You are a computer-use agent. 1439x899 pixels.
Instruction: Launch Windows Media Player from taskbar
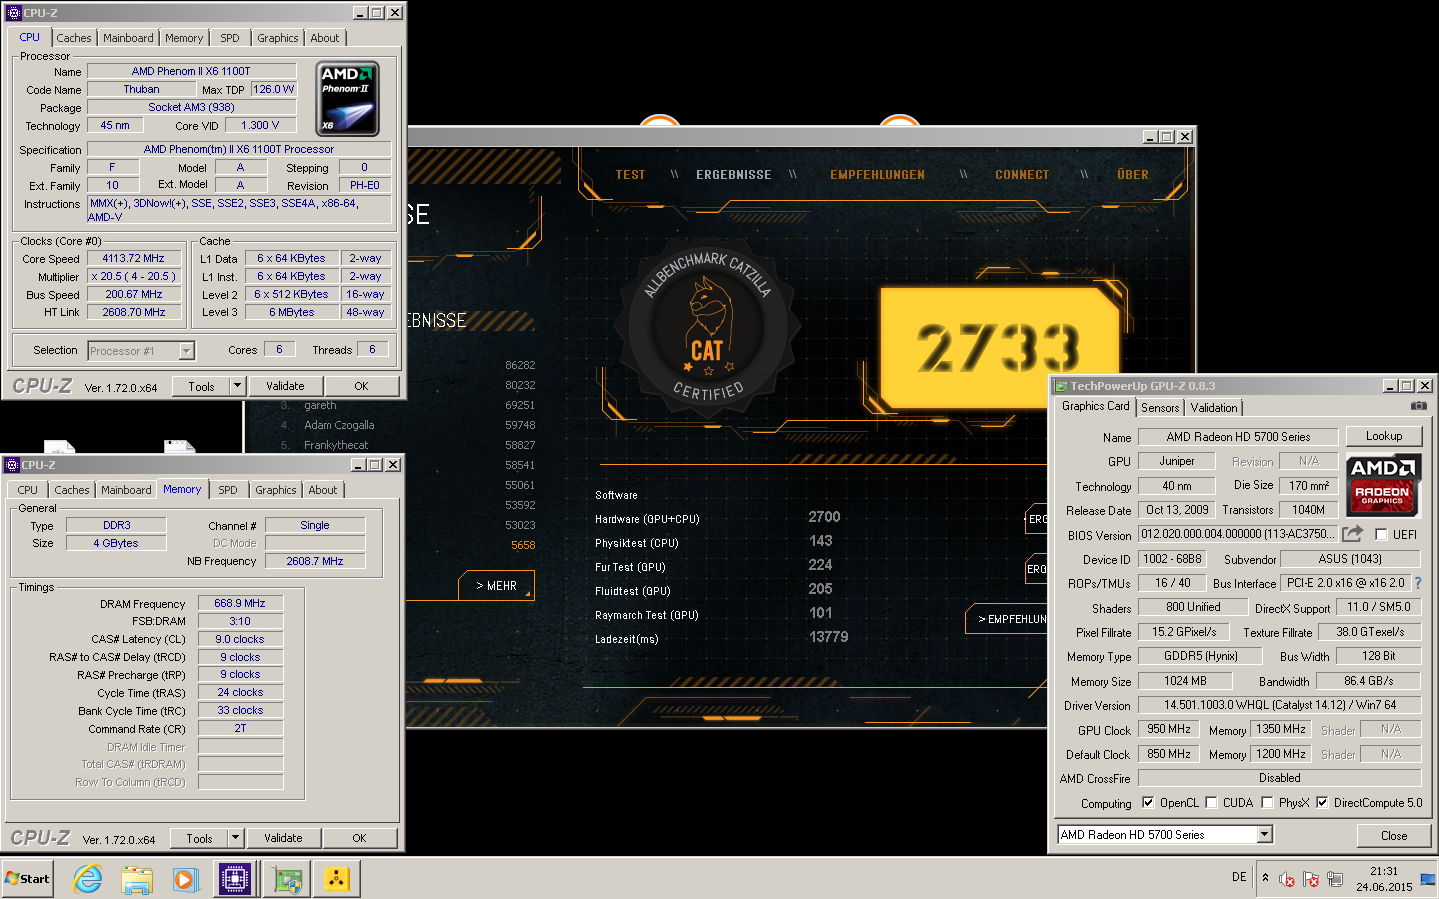coord(185,879)
